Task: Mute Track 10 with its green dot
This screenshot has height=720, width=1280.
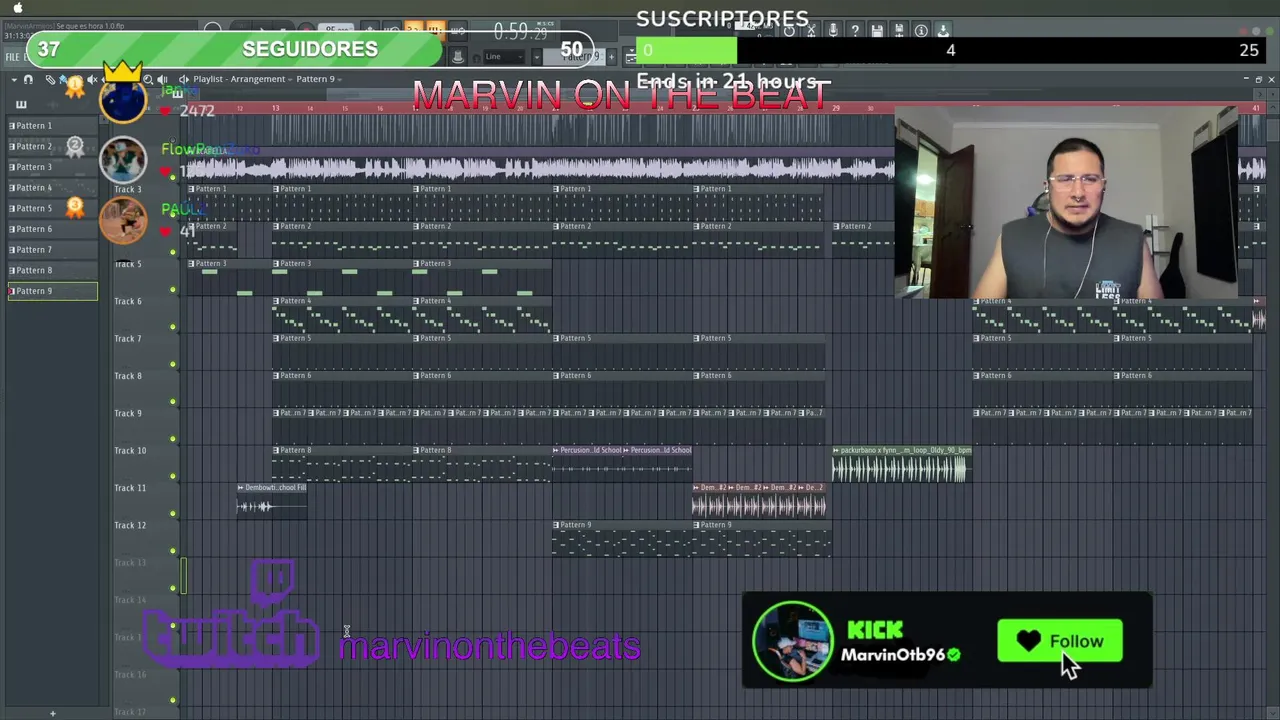Action: (x=172, y=477)
